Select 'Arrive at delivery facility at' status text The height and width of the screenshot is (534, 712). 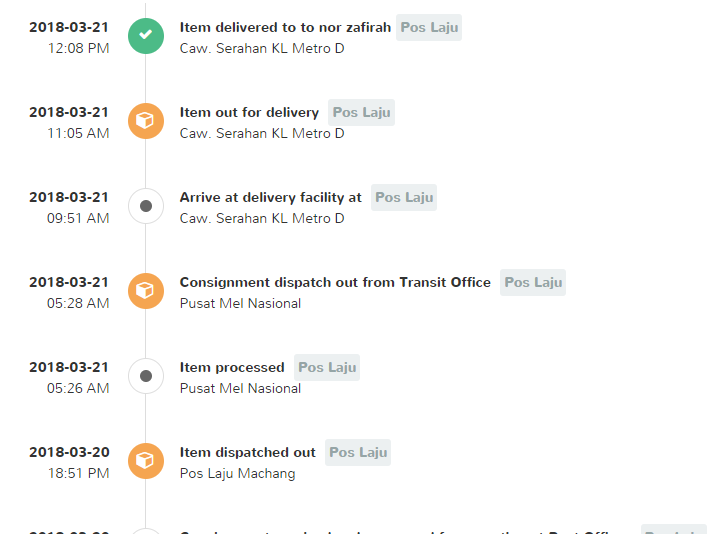[x=271, y=198]
